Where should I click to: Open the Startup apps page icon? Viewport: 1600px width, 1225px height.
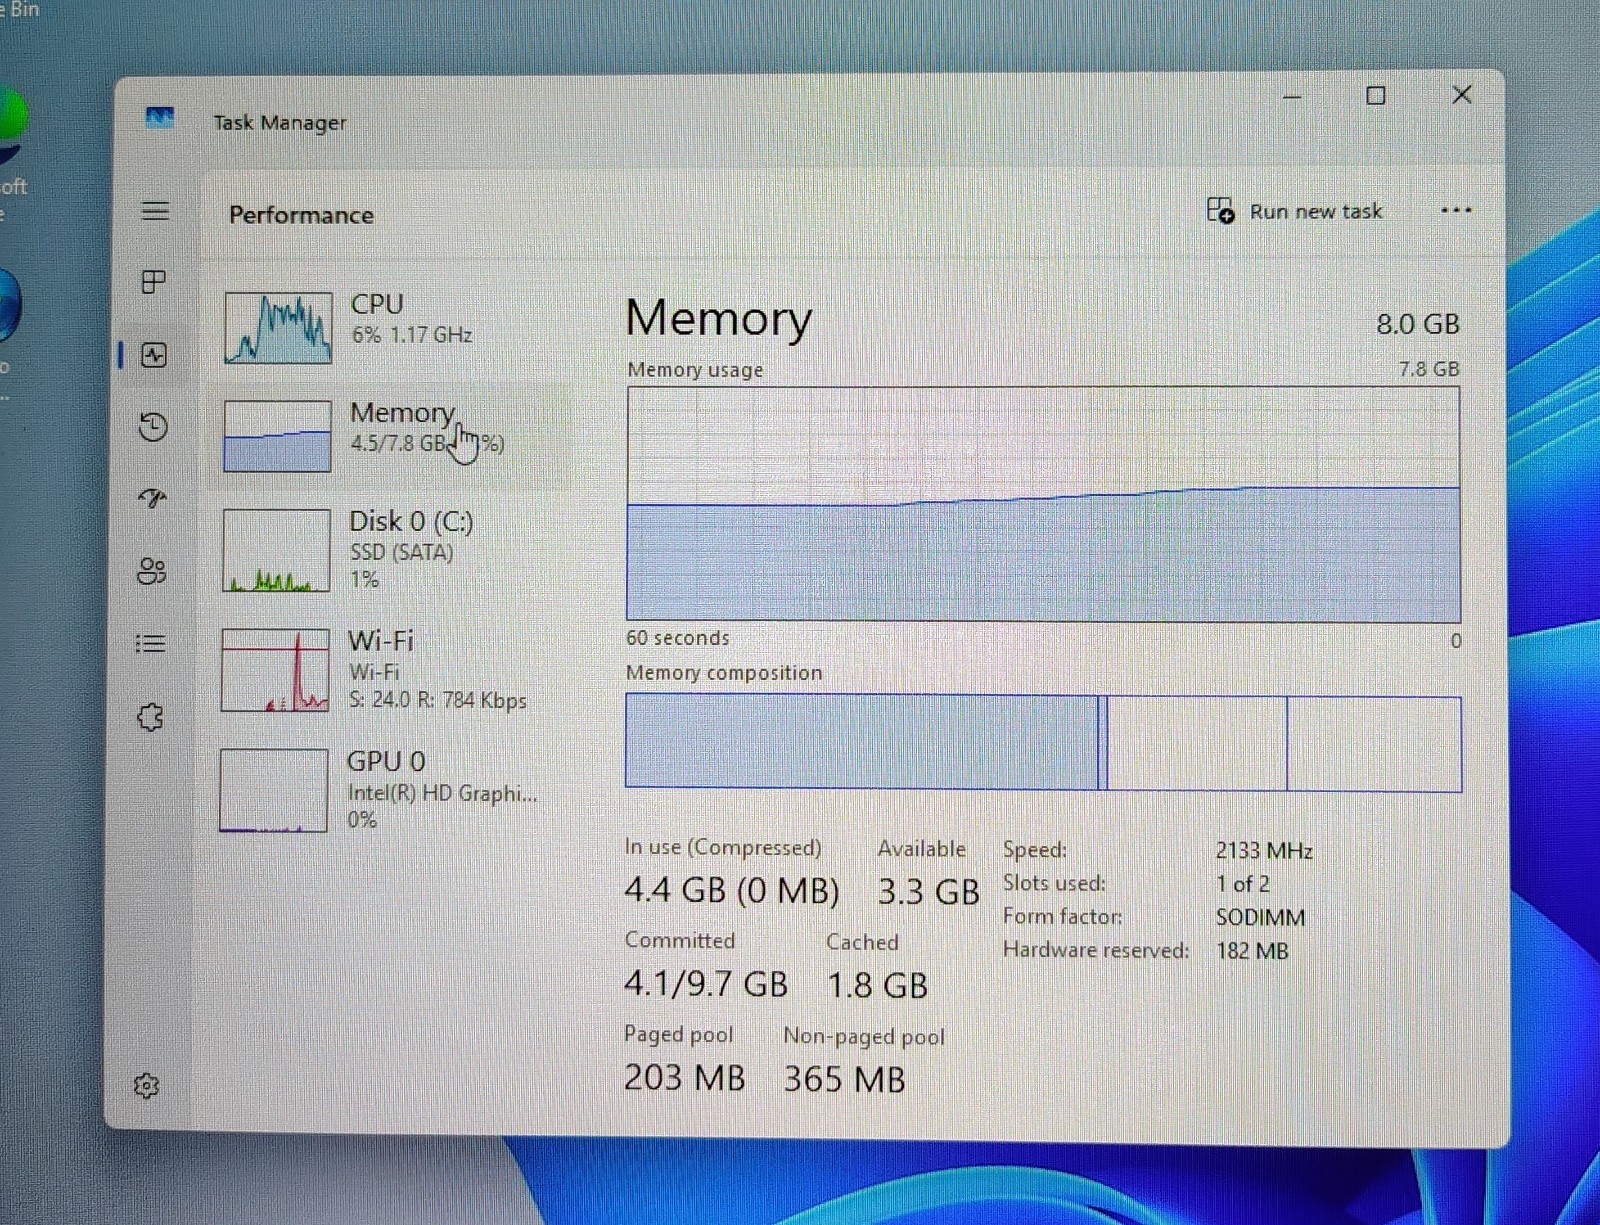coord(152,498)
